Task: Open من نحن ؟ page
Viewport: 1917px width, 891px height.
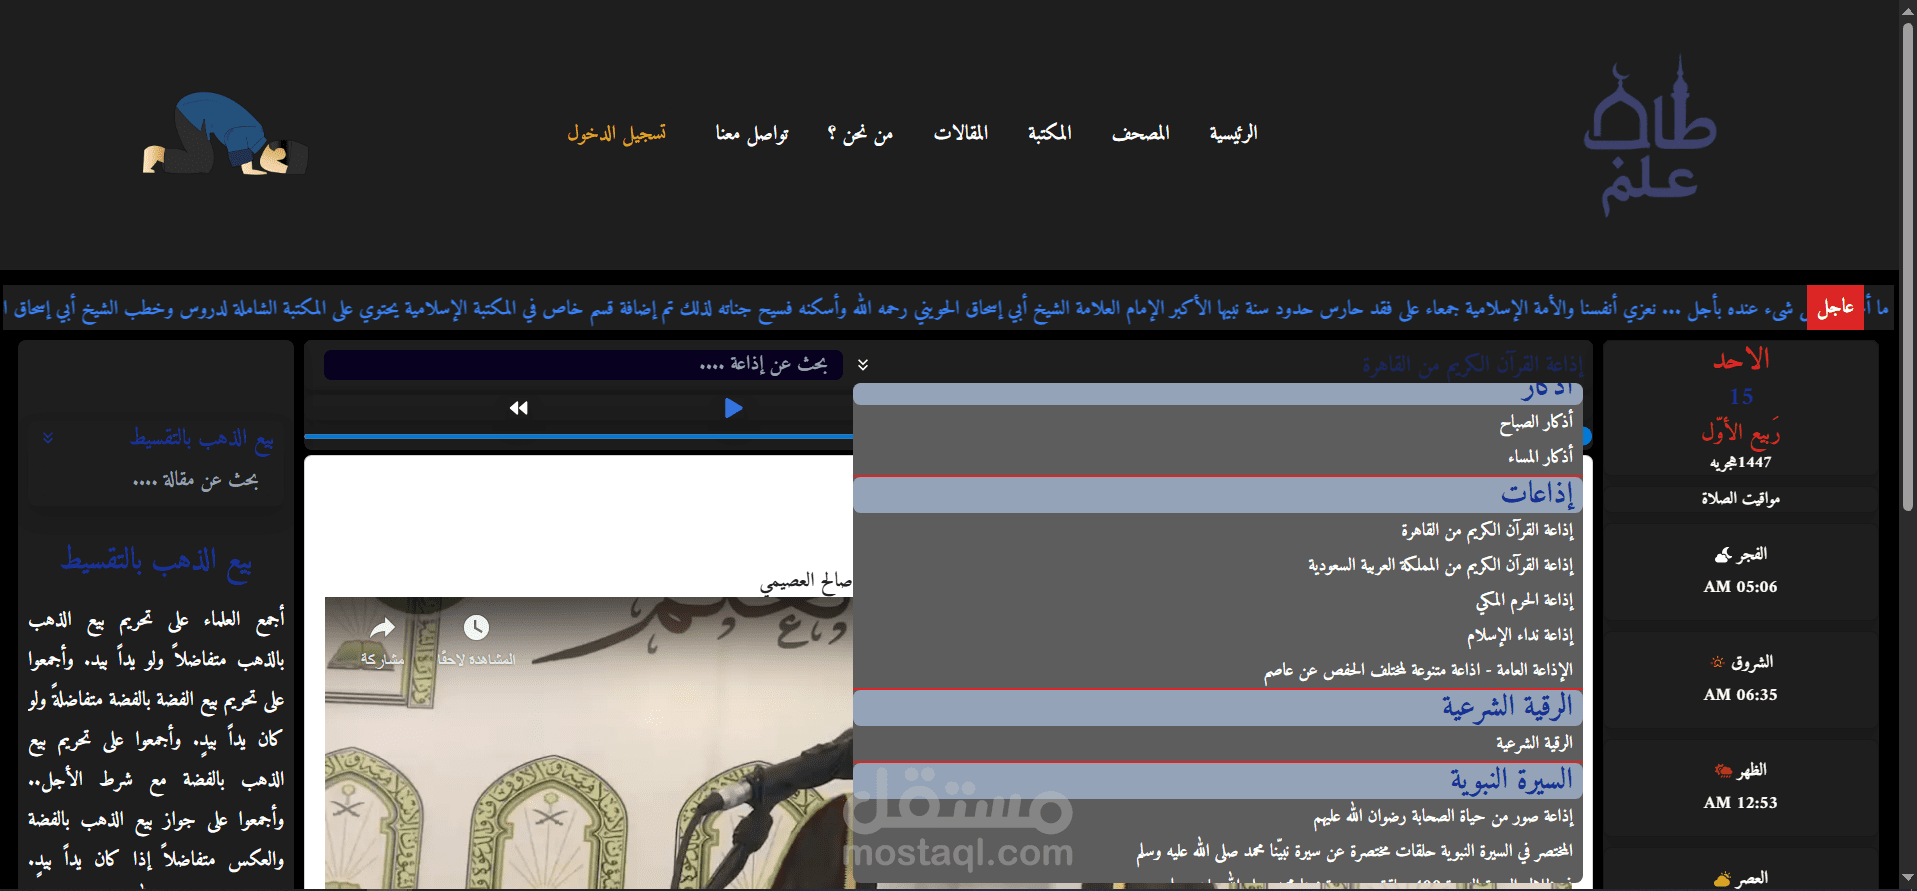Action: (x=860, y=134)
